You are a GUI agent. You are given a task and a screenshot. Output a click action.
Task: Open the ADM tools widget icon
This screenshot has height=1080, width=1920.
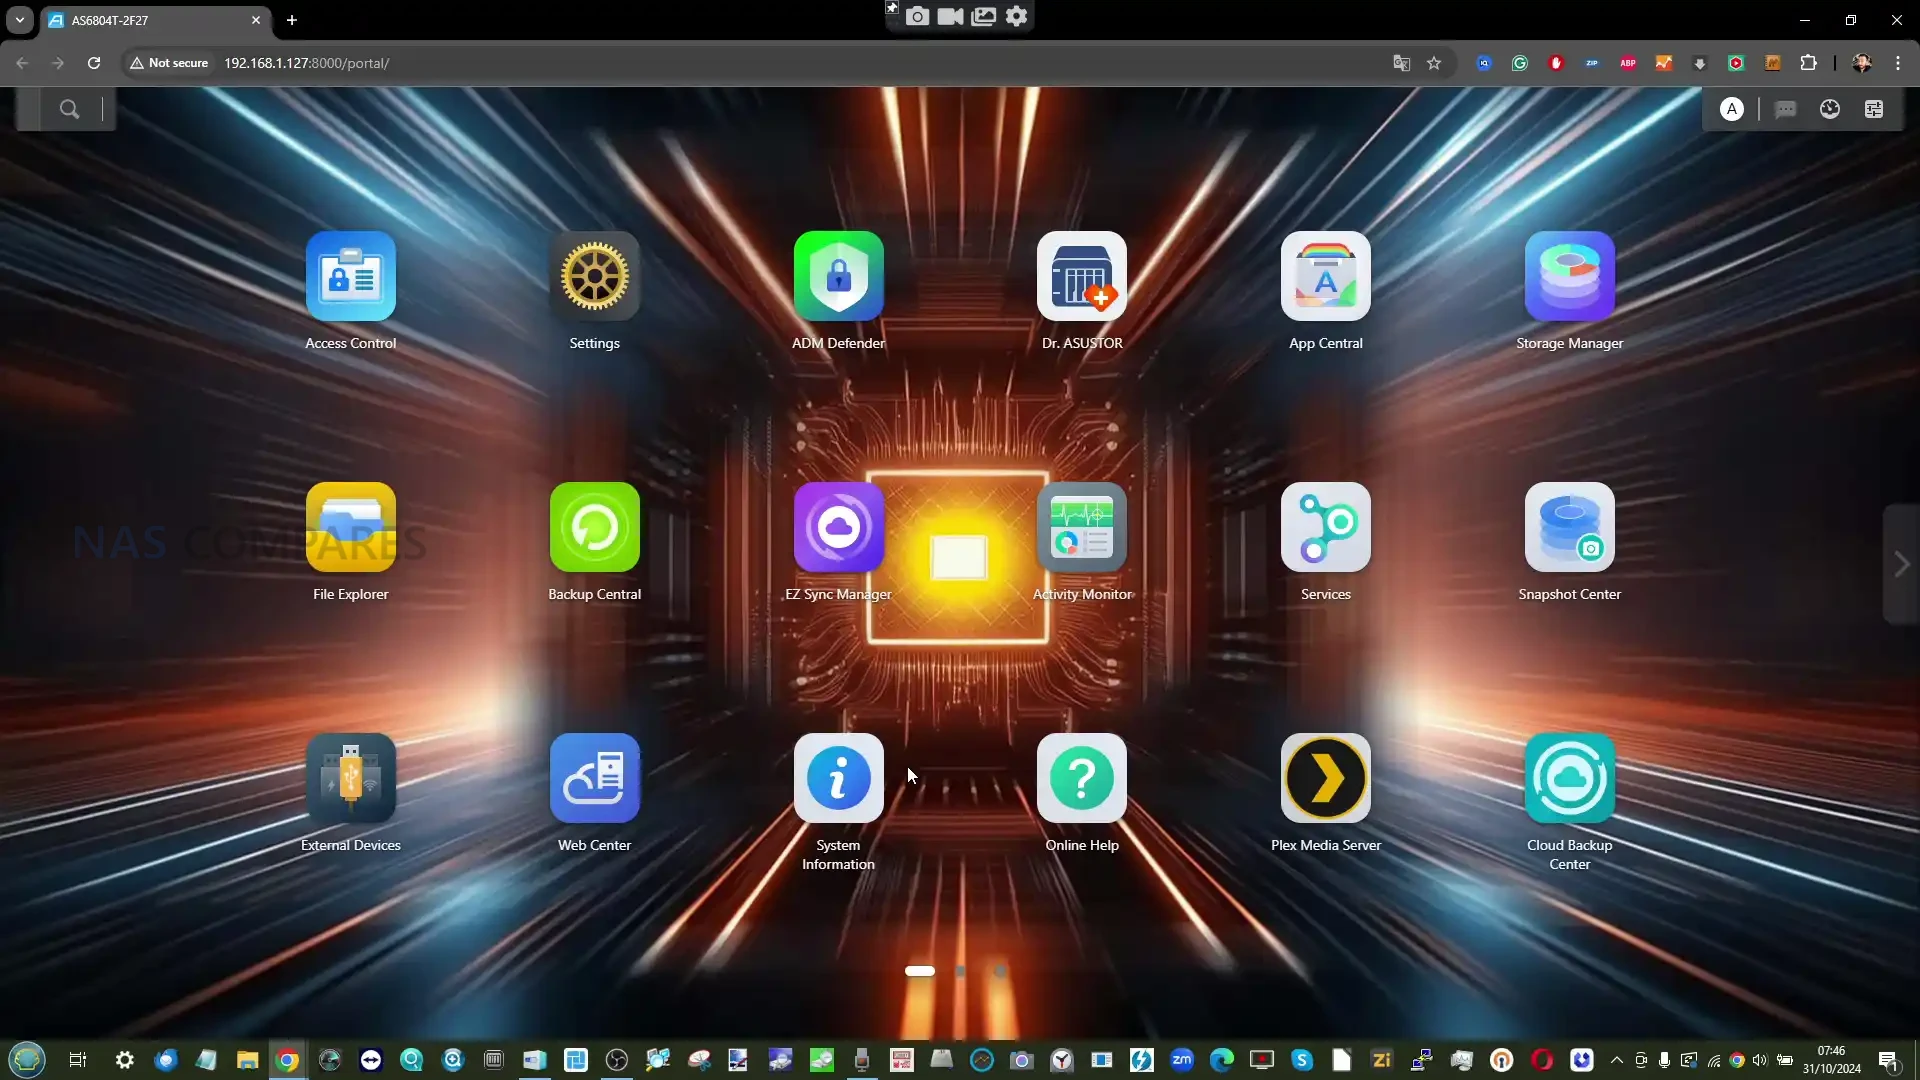coord(1874,109)
